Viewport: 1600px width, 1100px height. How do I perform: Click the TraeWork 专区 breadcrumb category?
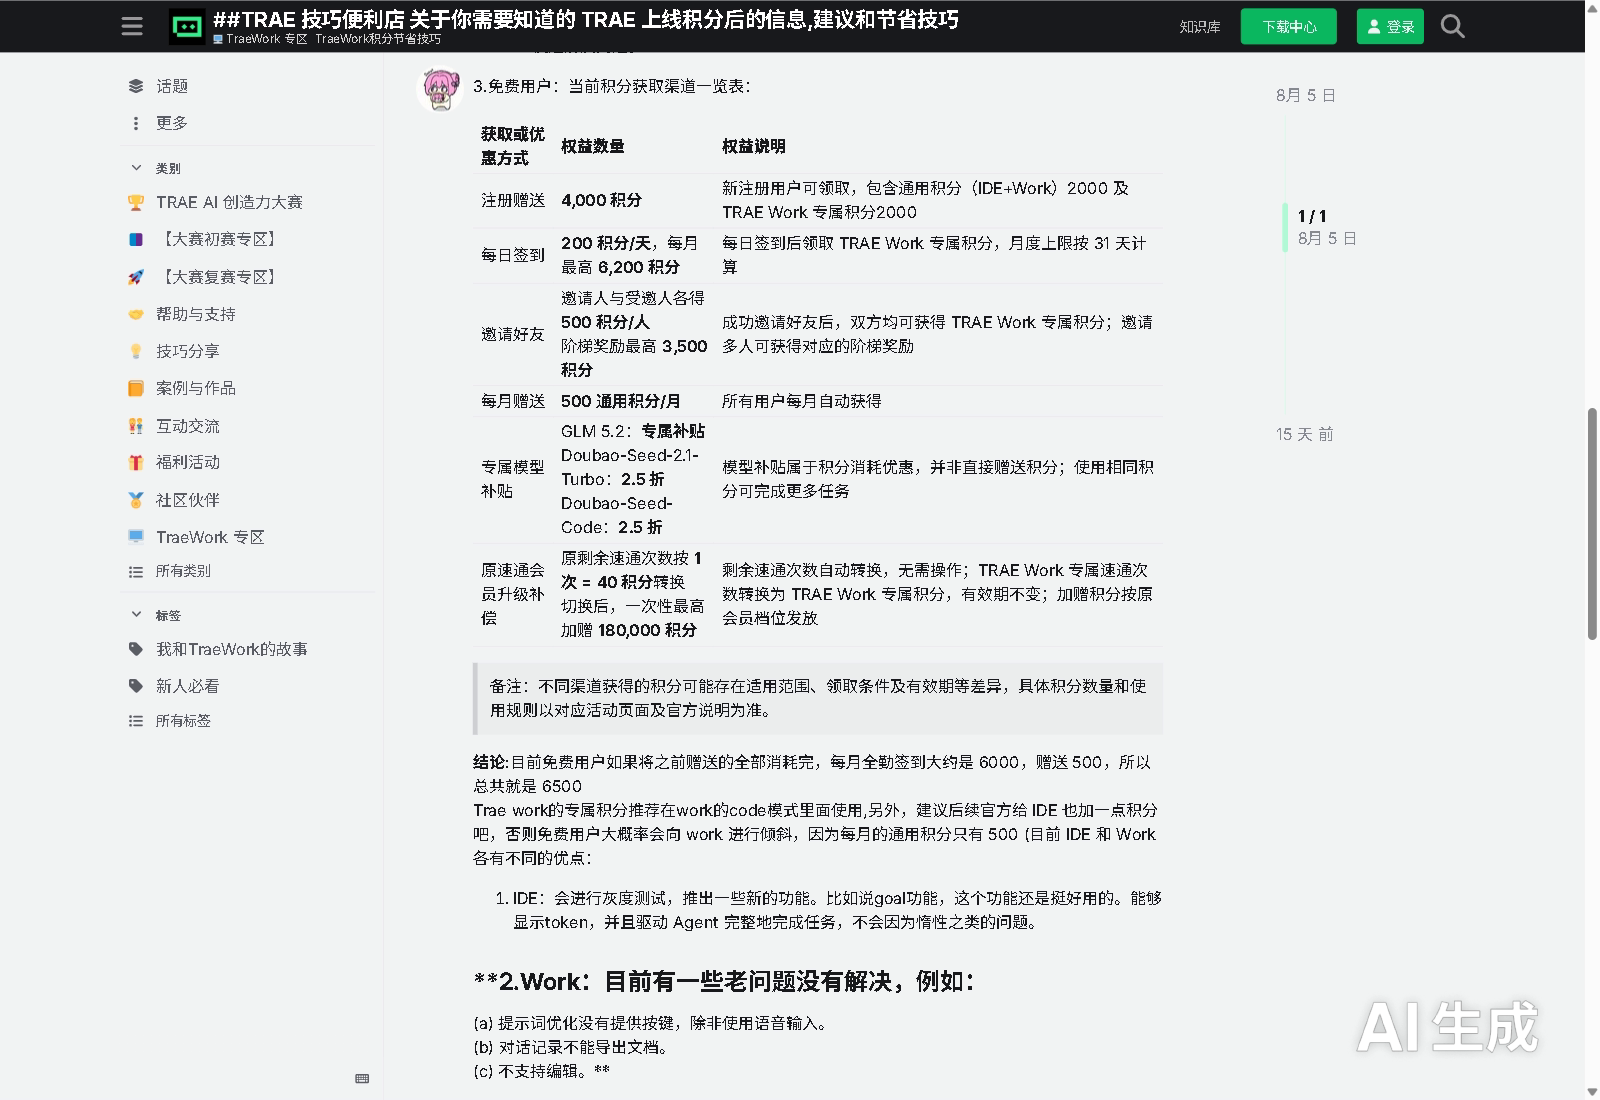[x=260, y=39]
